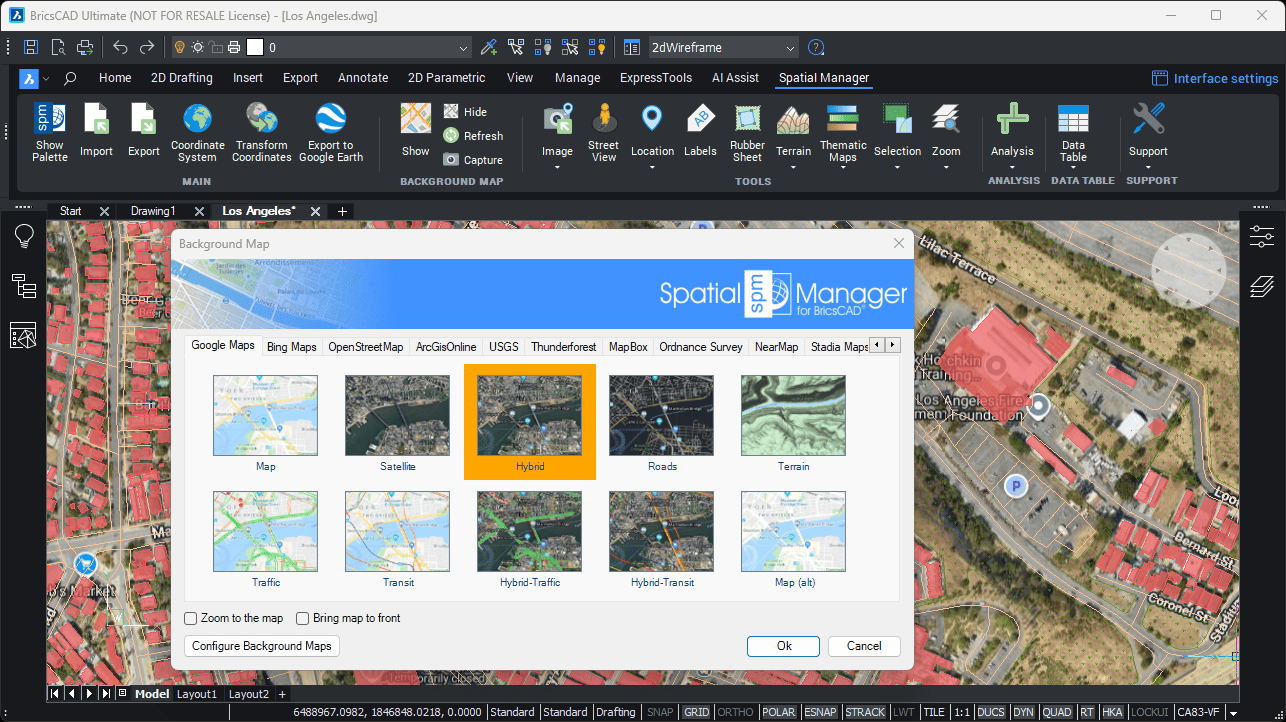Viewport: 1286px width, 722px height.
Task: Select the Hybrid-Traffic map thumbnail
Action: (x=530, y=531)
